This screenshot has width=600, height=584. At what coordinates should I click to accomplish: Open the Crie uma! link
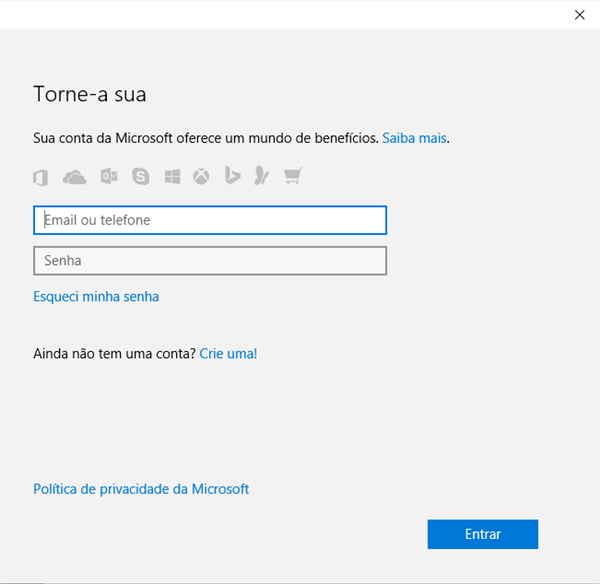pos(228,354)
